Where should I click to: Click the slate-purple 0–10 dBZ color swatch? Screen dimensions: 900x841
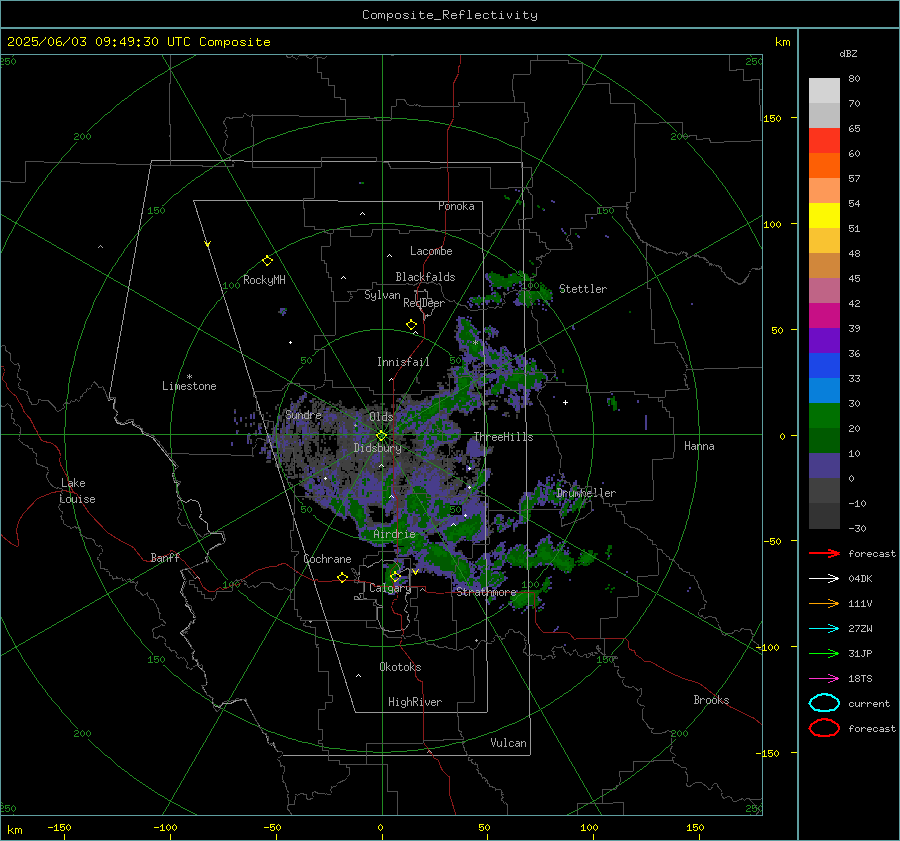point(824,466)
